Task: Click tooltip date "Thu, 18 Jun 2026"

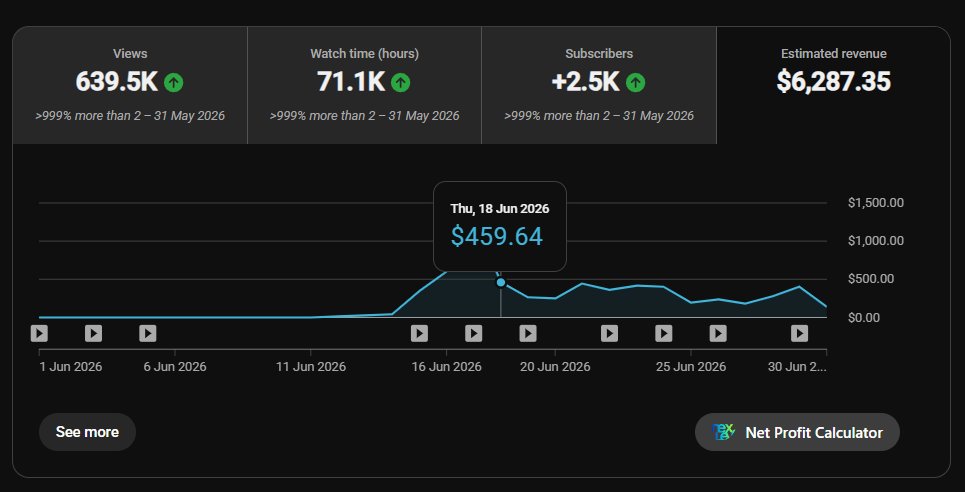Action: 500,209
